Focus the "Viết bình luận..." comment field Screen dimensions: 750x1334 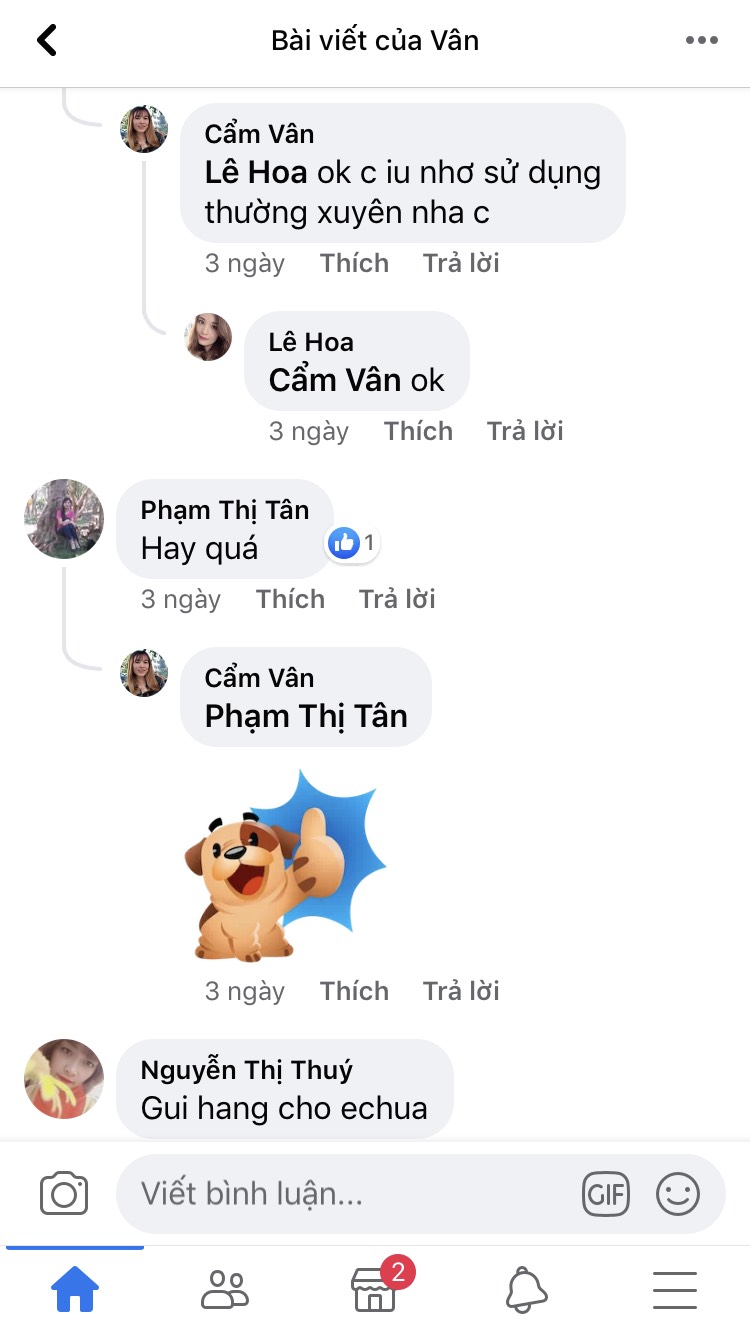tap(345, 1194)
